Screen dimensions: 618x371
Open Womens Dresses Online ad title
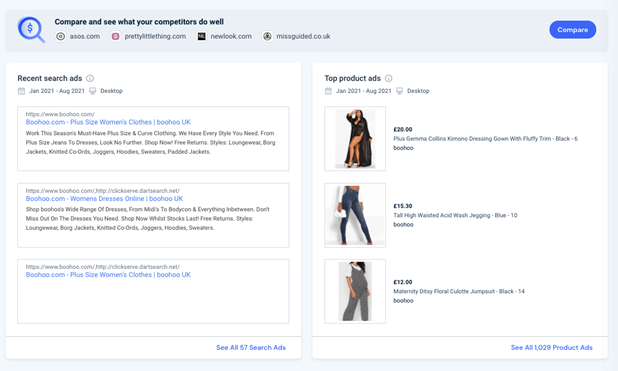coord(104,199)
